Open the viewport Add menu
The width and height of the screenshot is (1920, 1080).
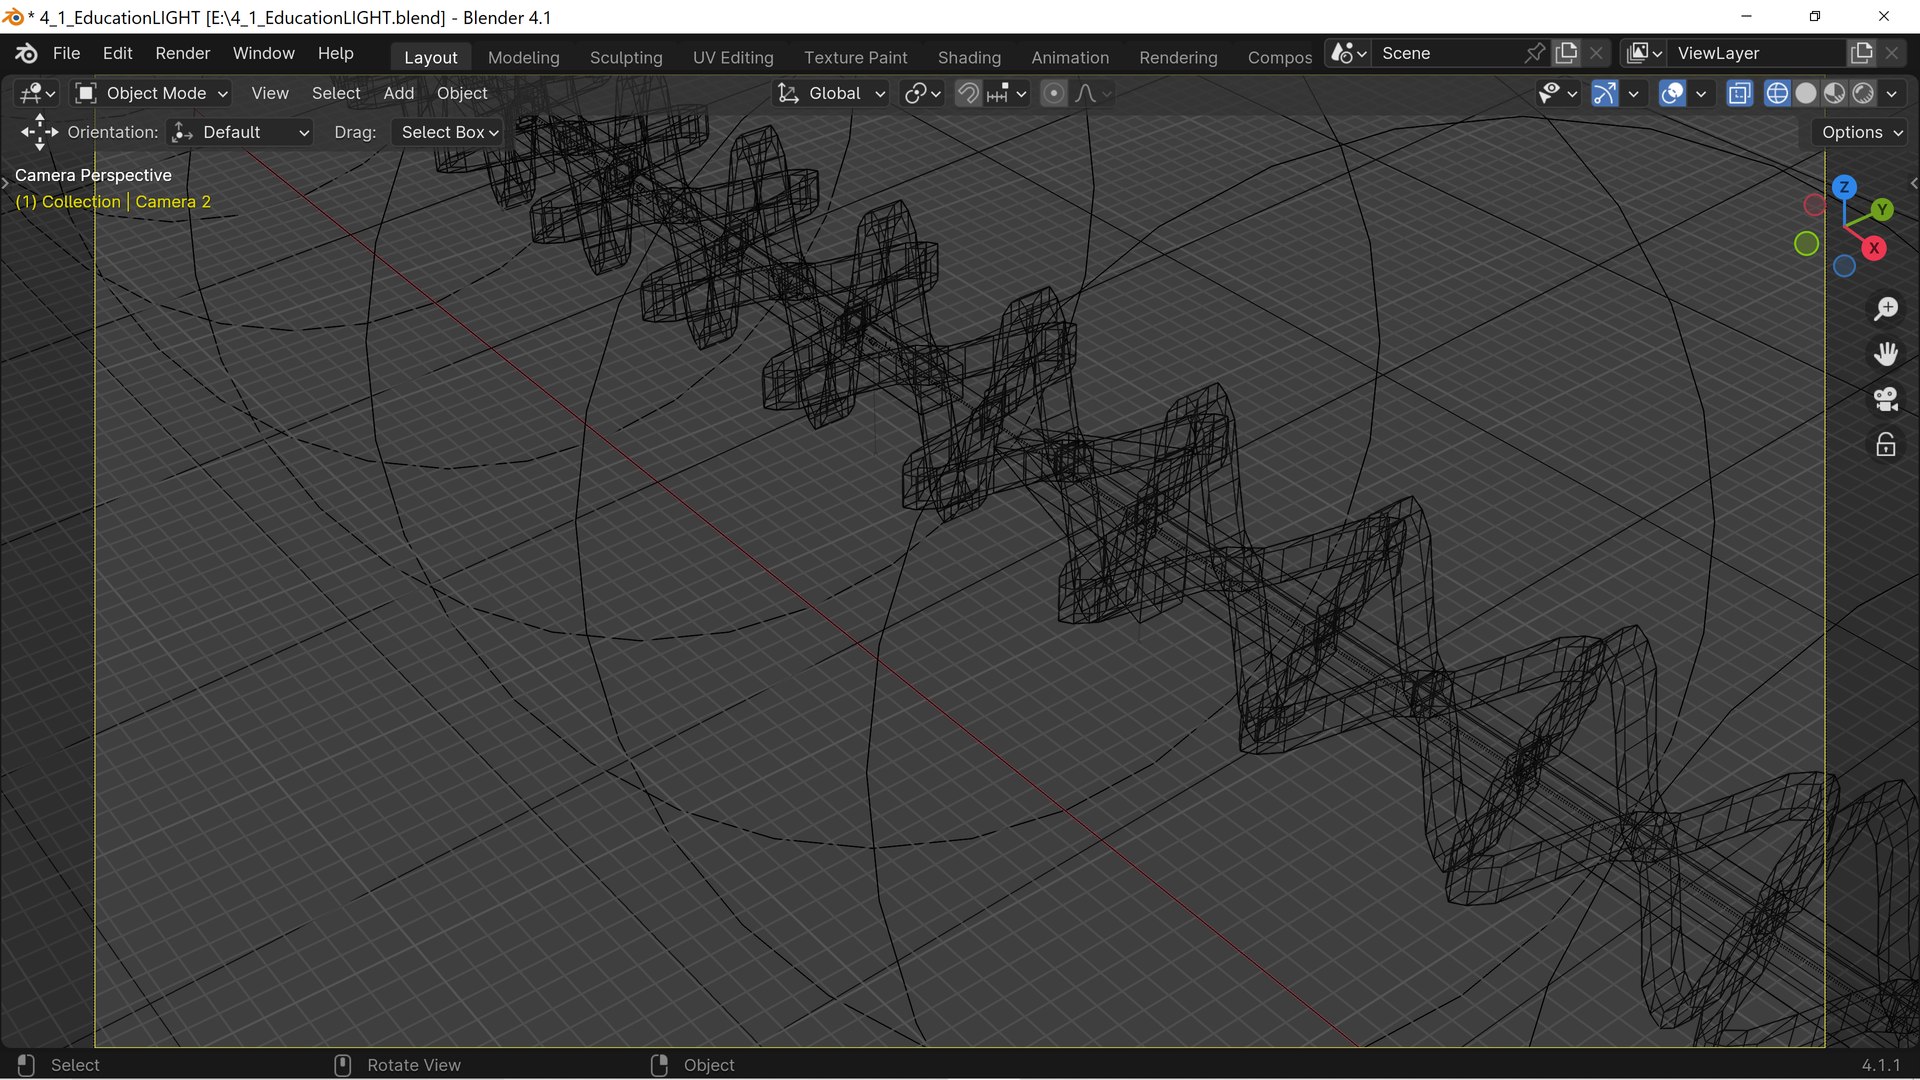(x=398, y=93)
